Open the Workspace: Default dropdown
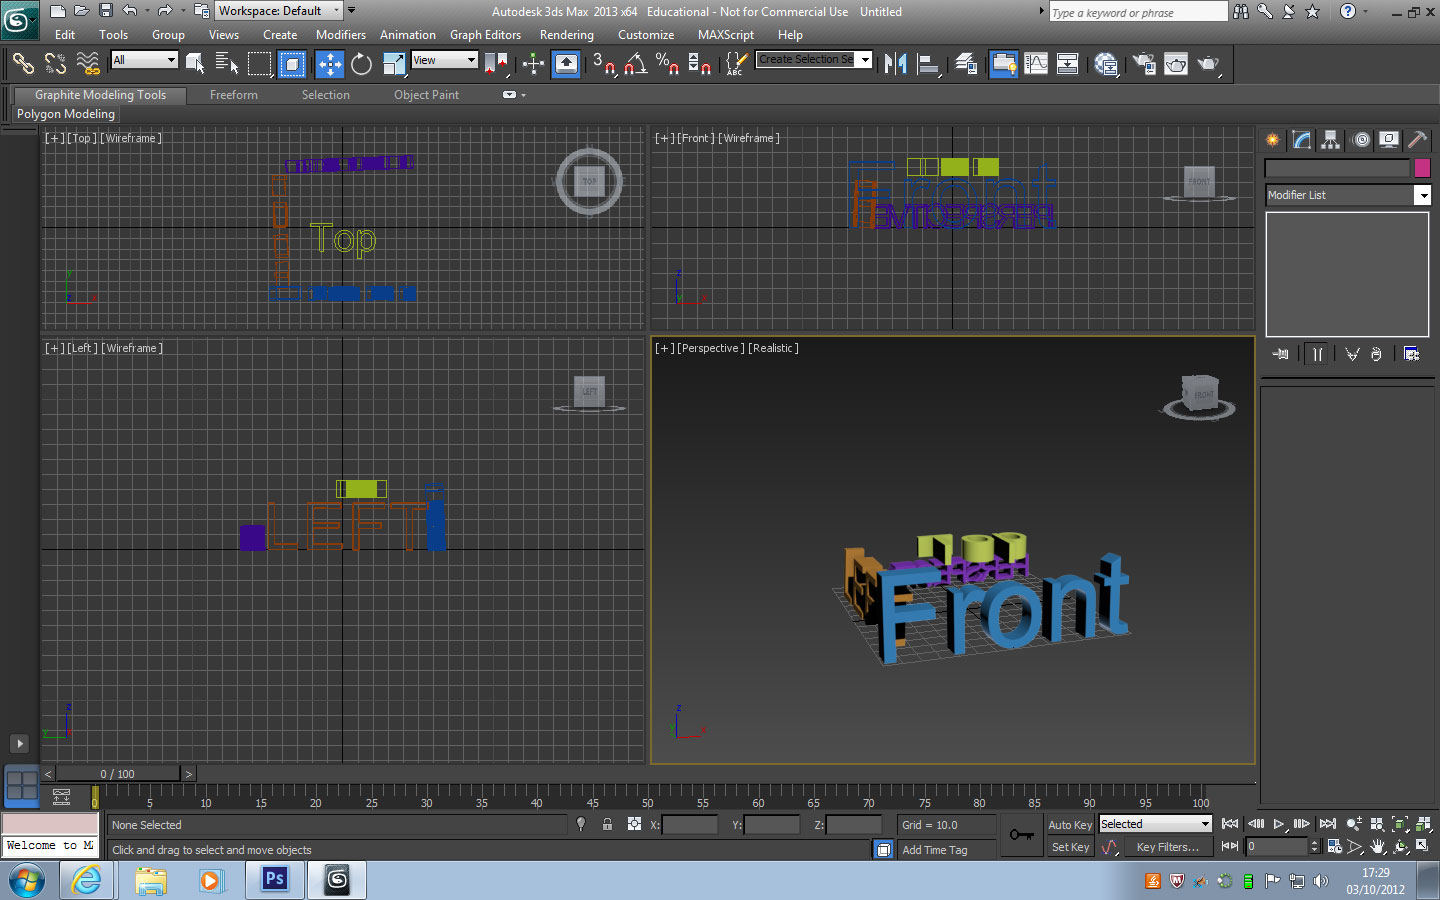Screen dimensions: 1440x900 tap(336, 10)
